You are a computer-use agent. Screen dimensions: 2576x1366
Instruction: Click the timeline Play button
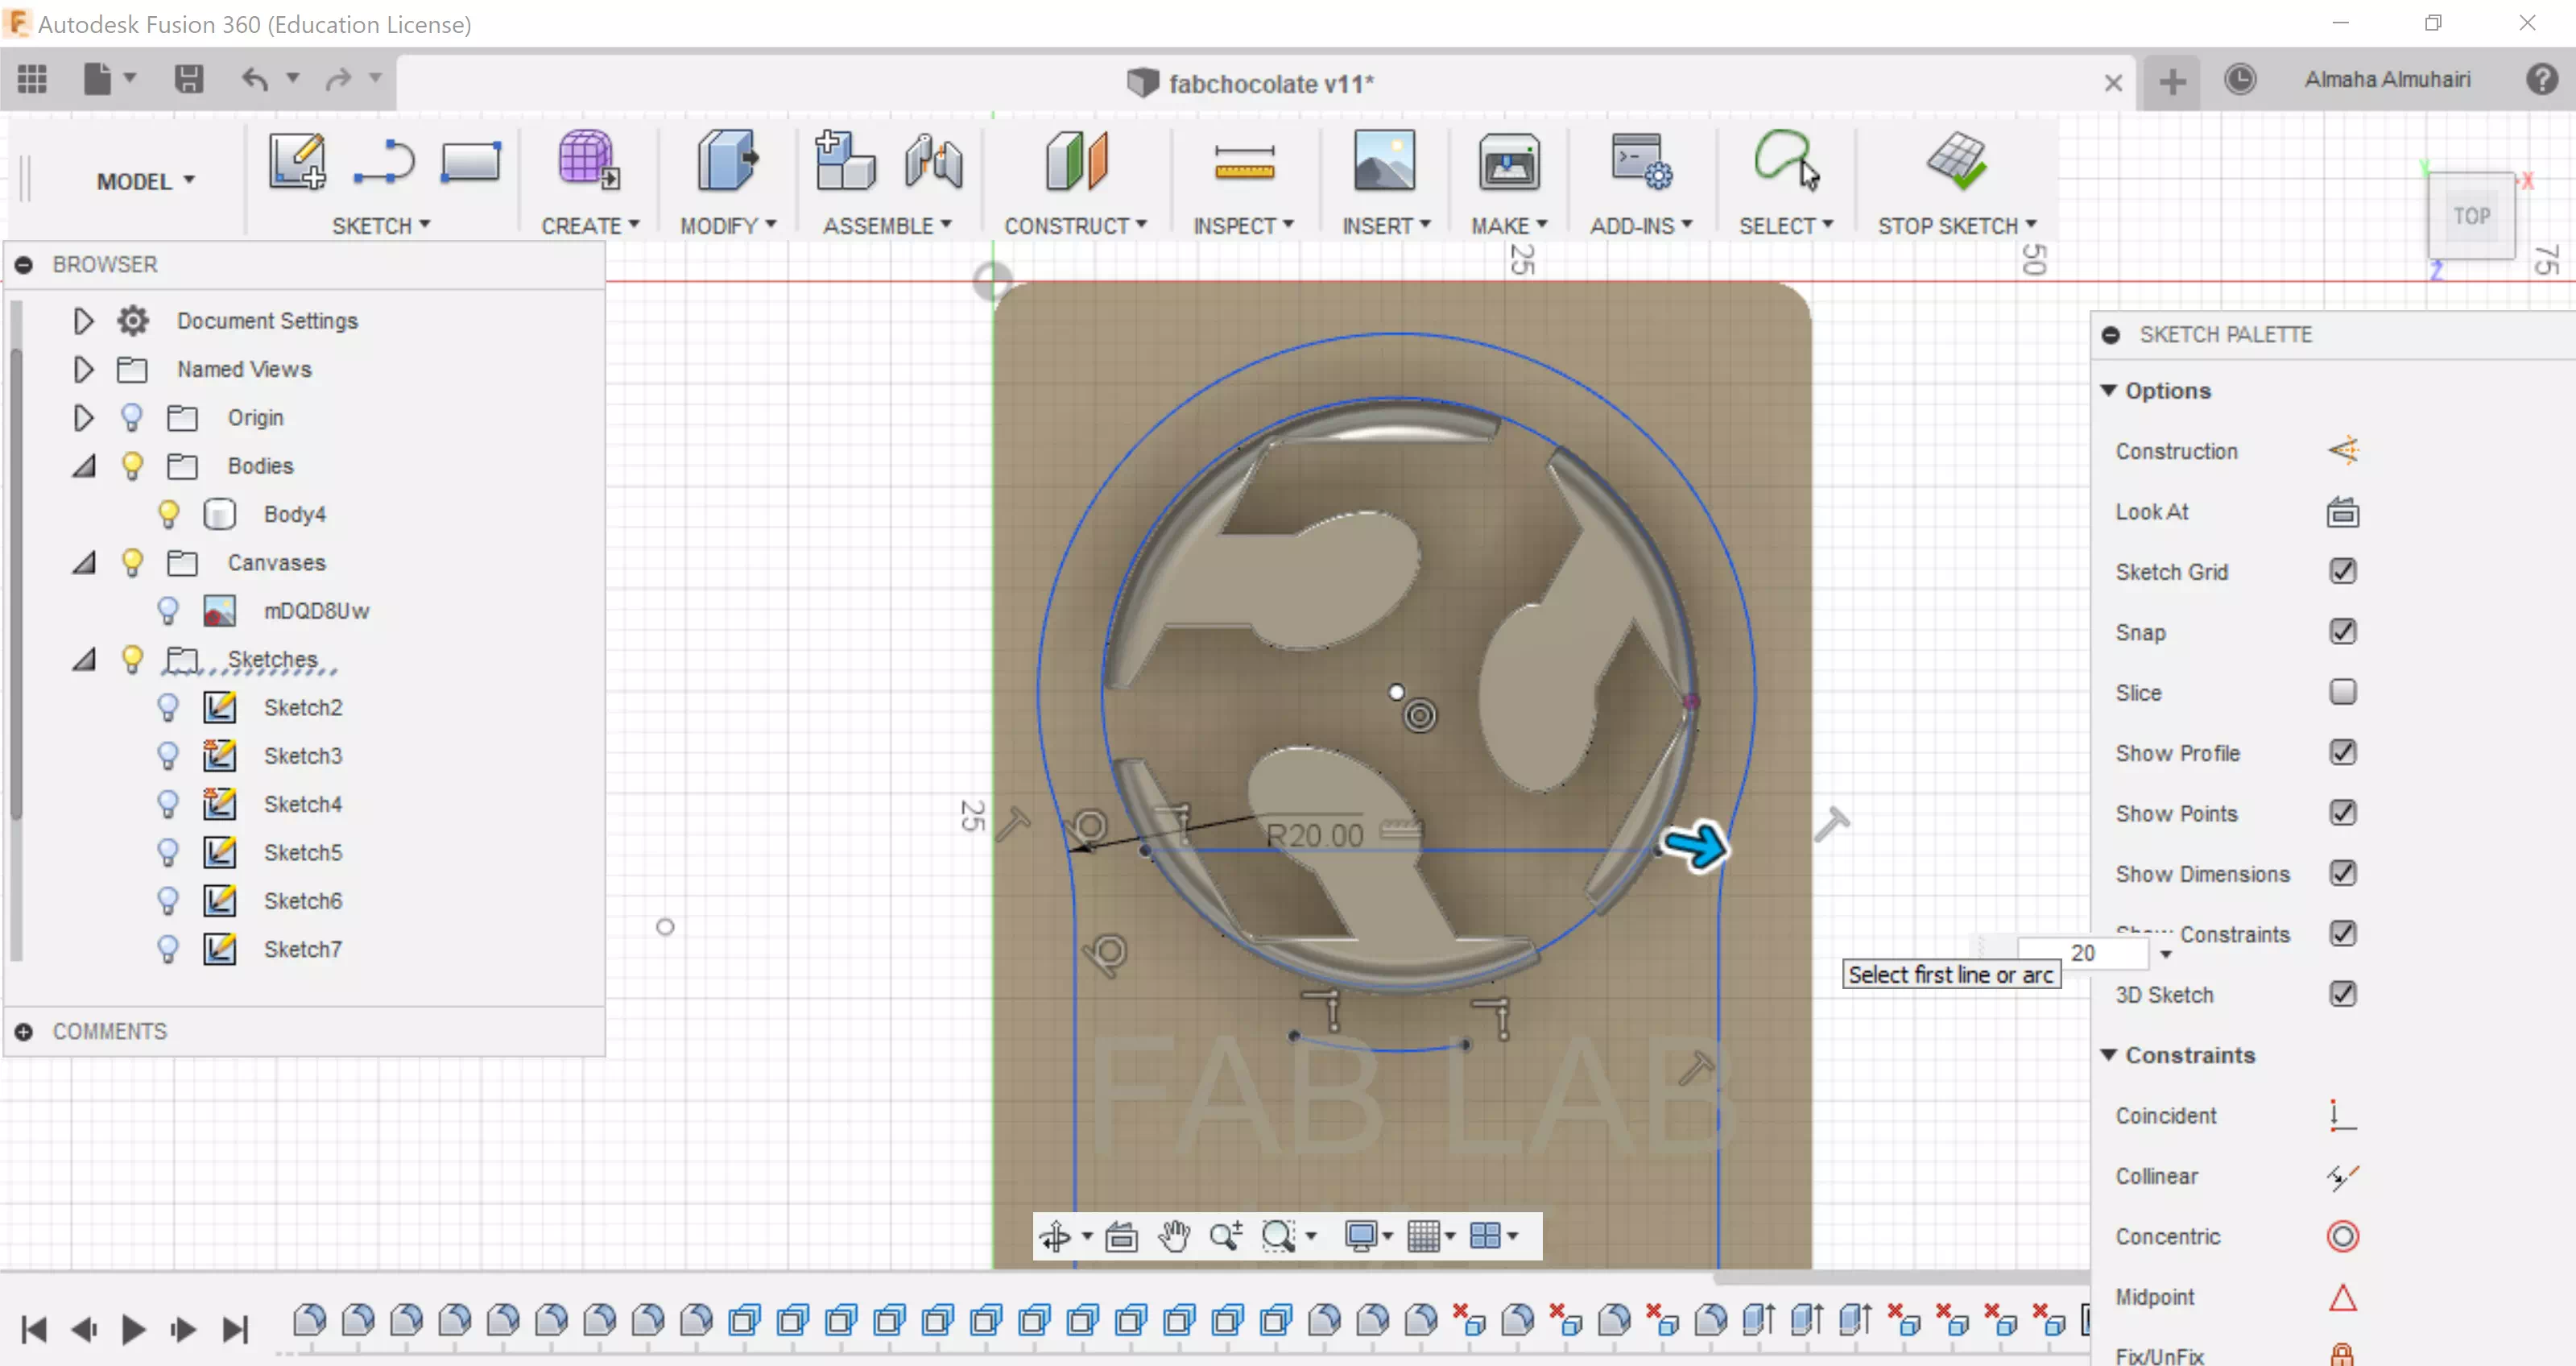tap(132, 1329)
